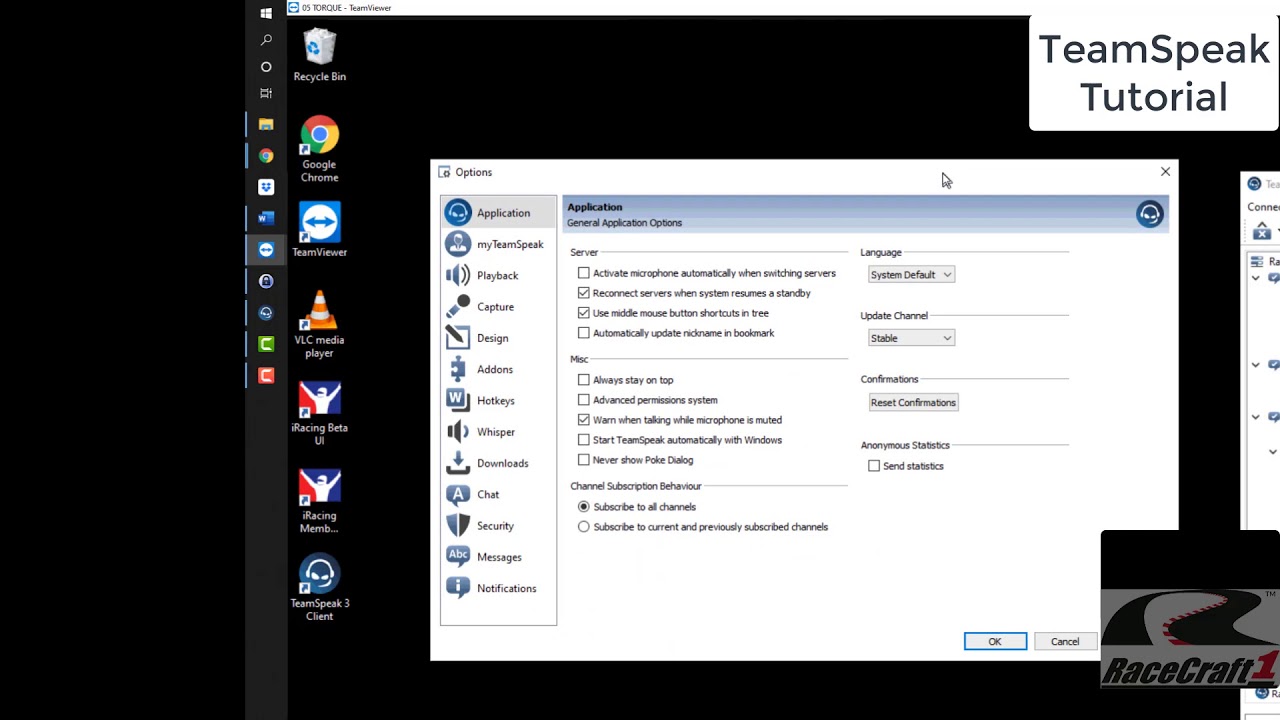Collapse the indented sub-channel chevron in TeamSpeak tree

click(x=1273, y=452)
